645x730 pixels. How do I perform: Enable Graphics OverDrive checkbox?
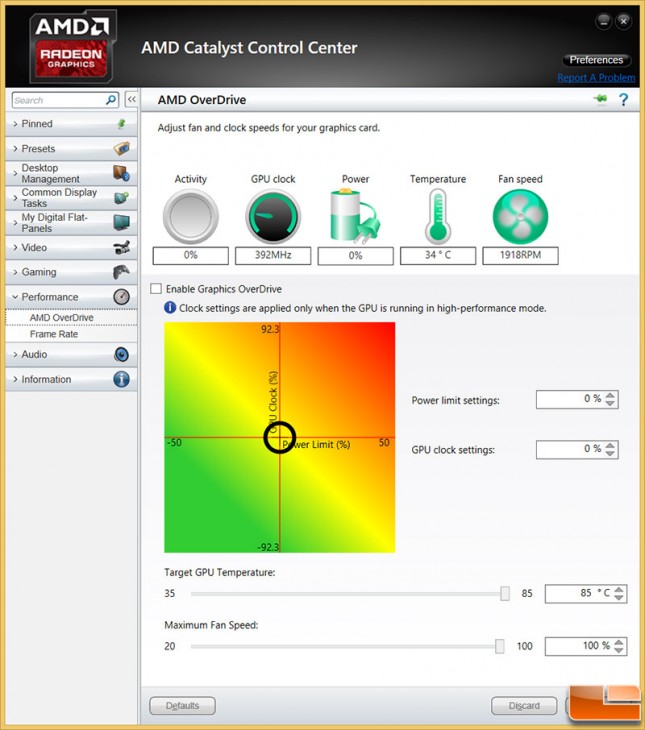coord(156,289)
